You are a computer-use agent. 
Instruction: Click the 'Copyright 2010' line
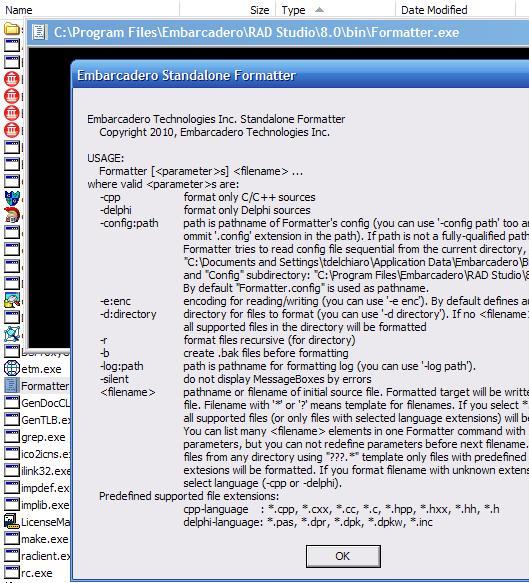[214, 132]
